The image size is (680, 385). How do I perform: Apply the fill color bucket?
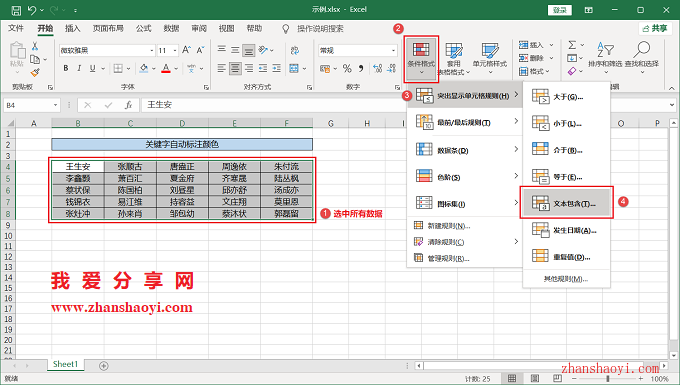click(144, 69)
